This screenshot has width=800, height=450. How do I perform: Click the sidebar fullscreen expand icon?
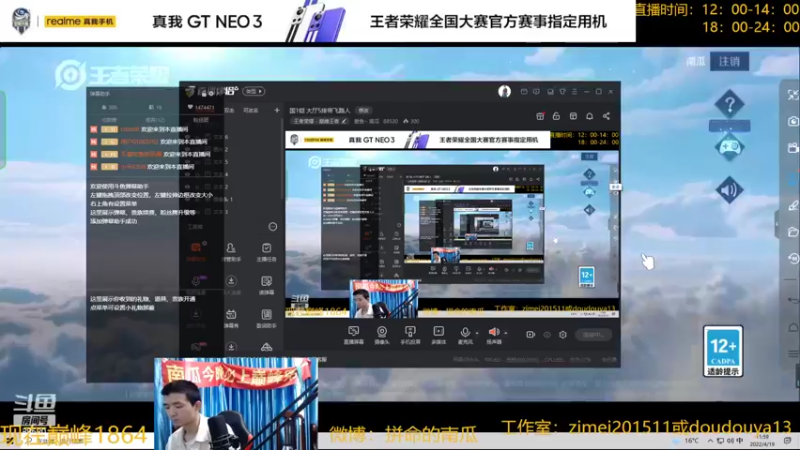point(792,95)
